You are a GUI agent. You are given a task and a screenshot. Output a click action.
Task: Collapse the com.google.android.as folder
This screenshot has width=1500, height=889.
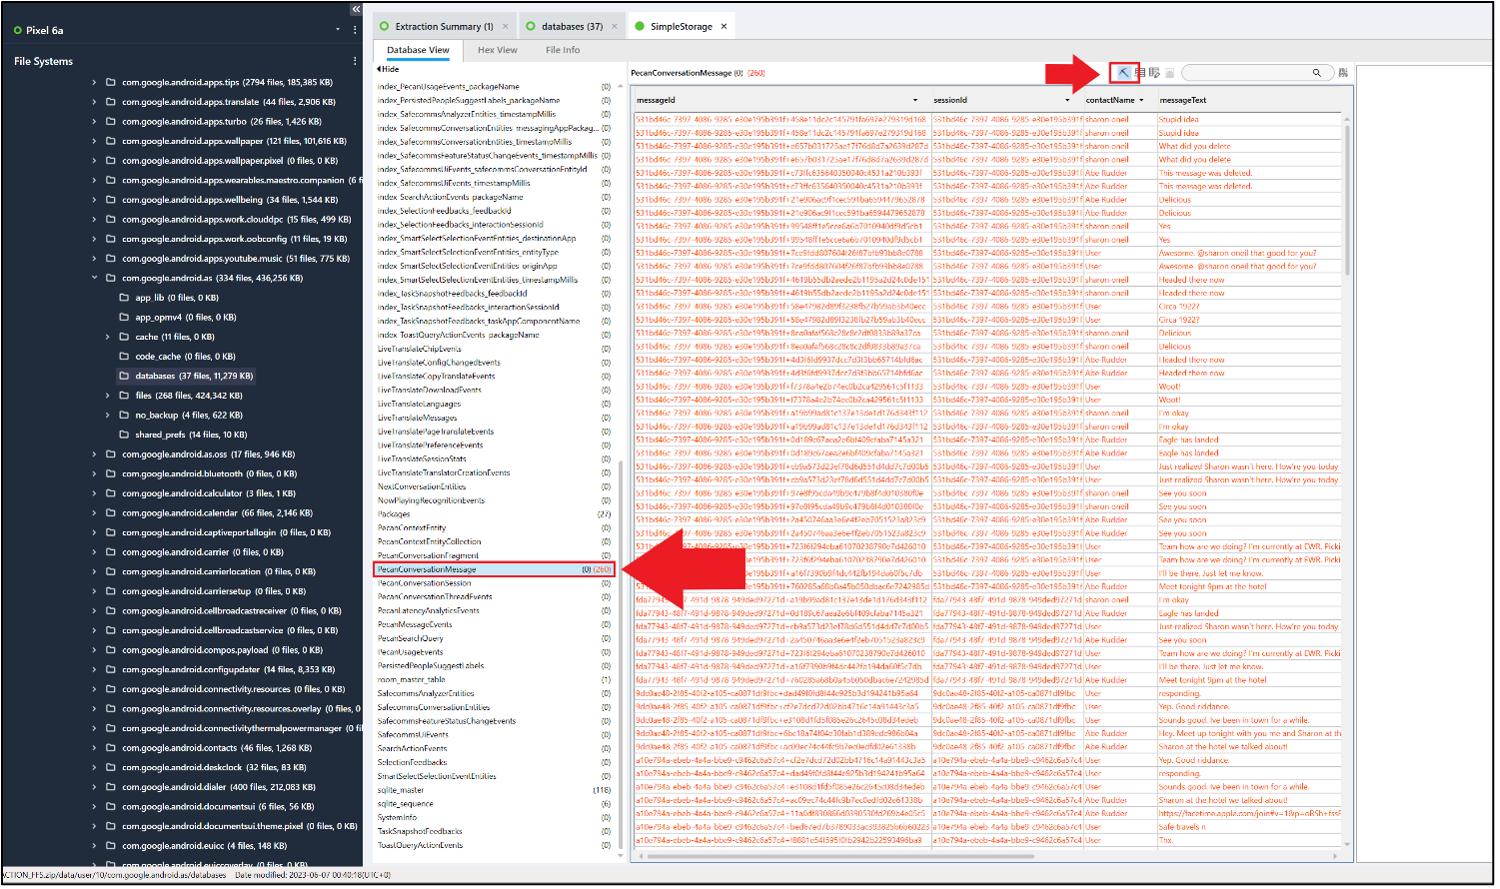[x=95, y=278]
